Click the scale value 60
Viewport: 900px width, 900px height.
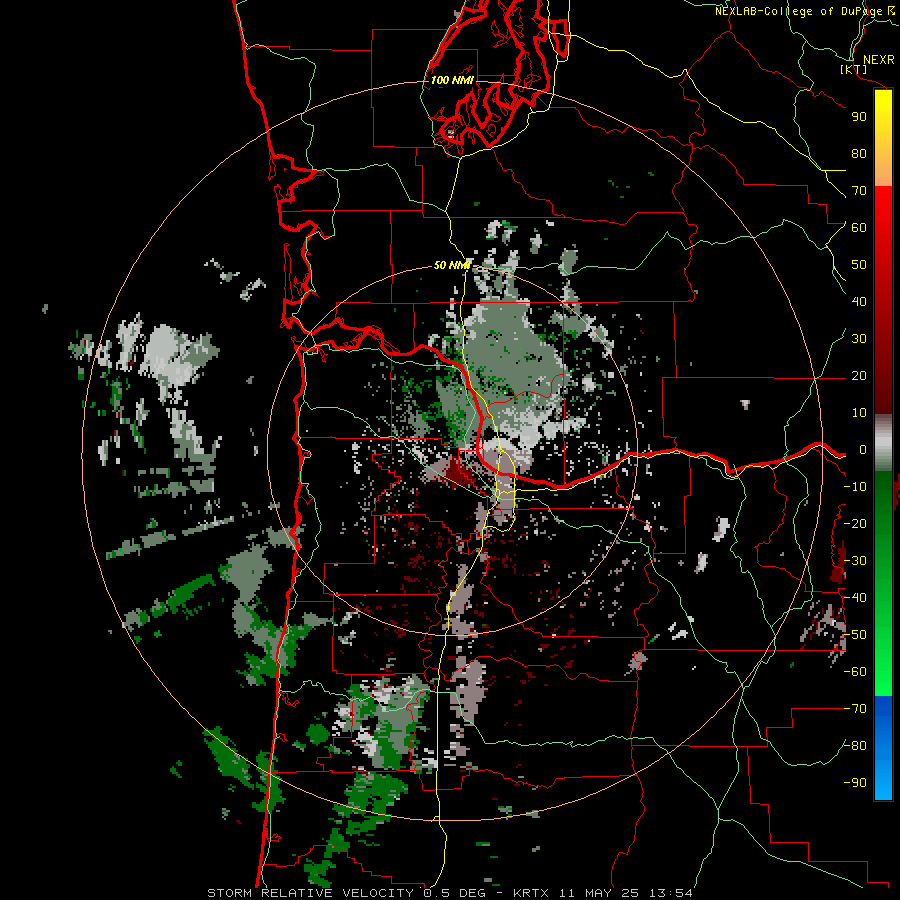[x=859, y=228]
